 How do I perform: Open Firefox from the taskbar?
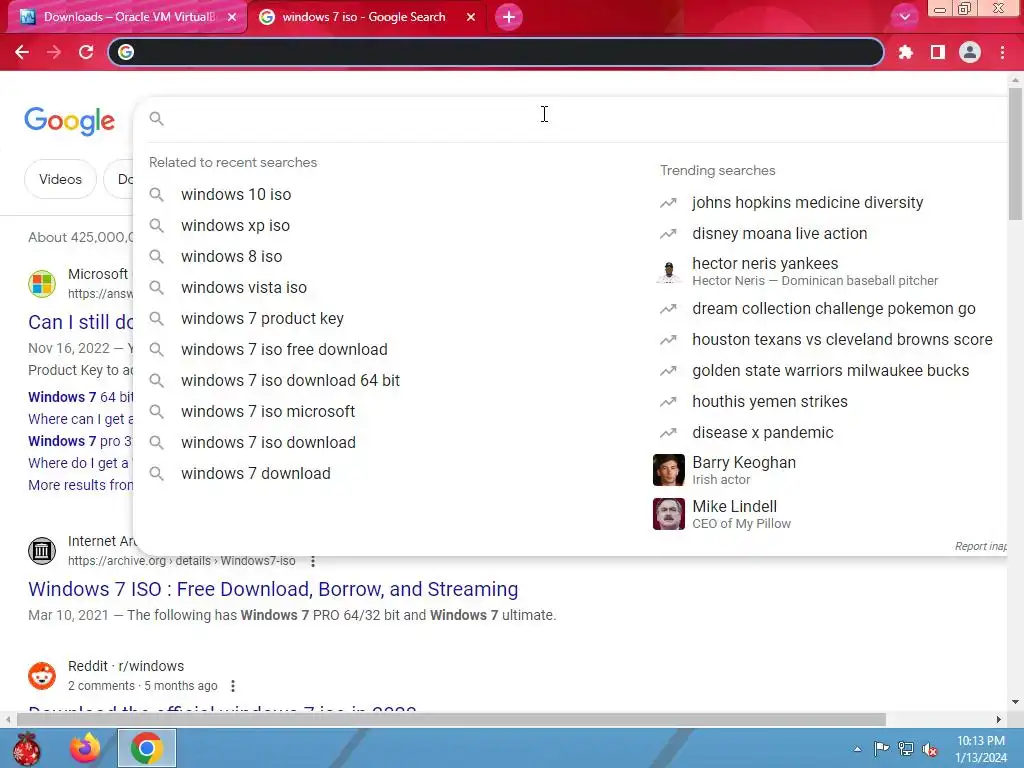tap(85, 748)
